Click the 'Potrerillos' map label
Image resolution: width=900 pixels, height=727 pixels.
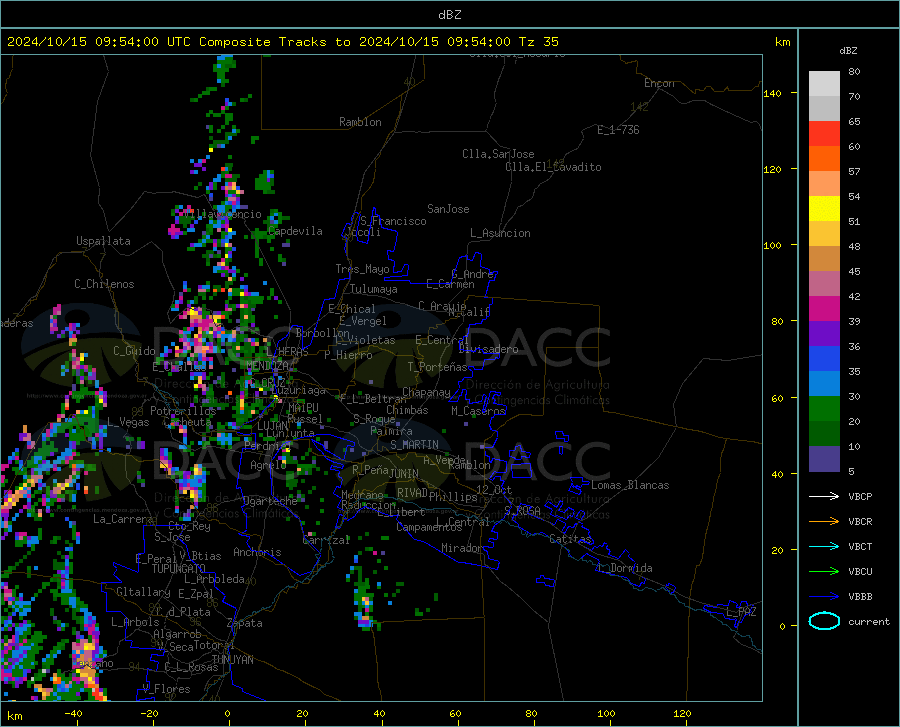[x=183, y=411]
